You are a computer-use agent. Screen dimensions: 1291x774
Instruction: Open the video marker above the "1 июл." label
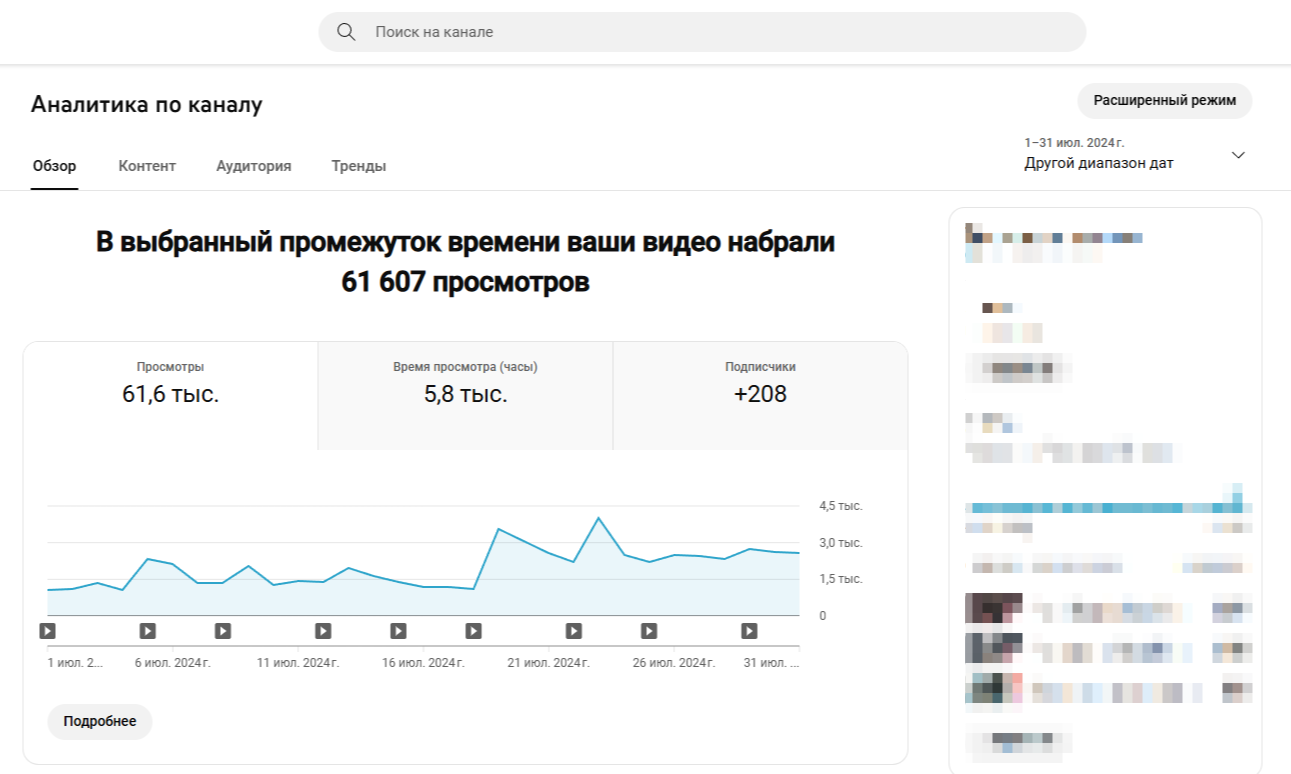pyautogui.click(x=48, y=631)
